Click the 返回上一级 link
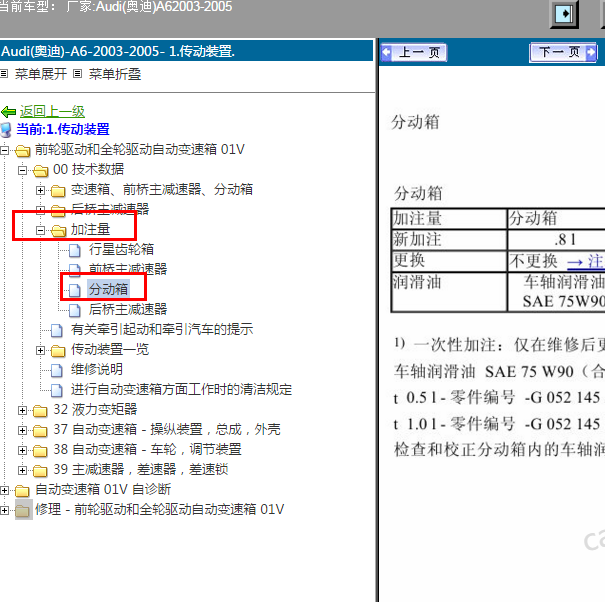The height and width of the screenshot is (602, 605). point(52,112)
